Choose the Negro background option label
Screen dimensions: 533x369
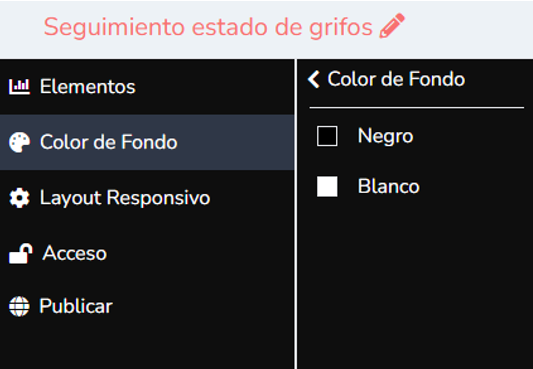[x=385, y=137]
